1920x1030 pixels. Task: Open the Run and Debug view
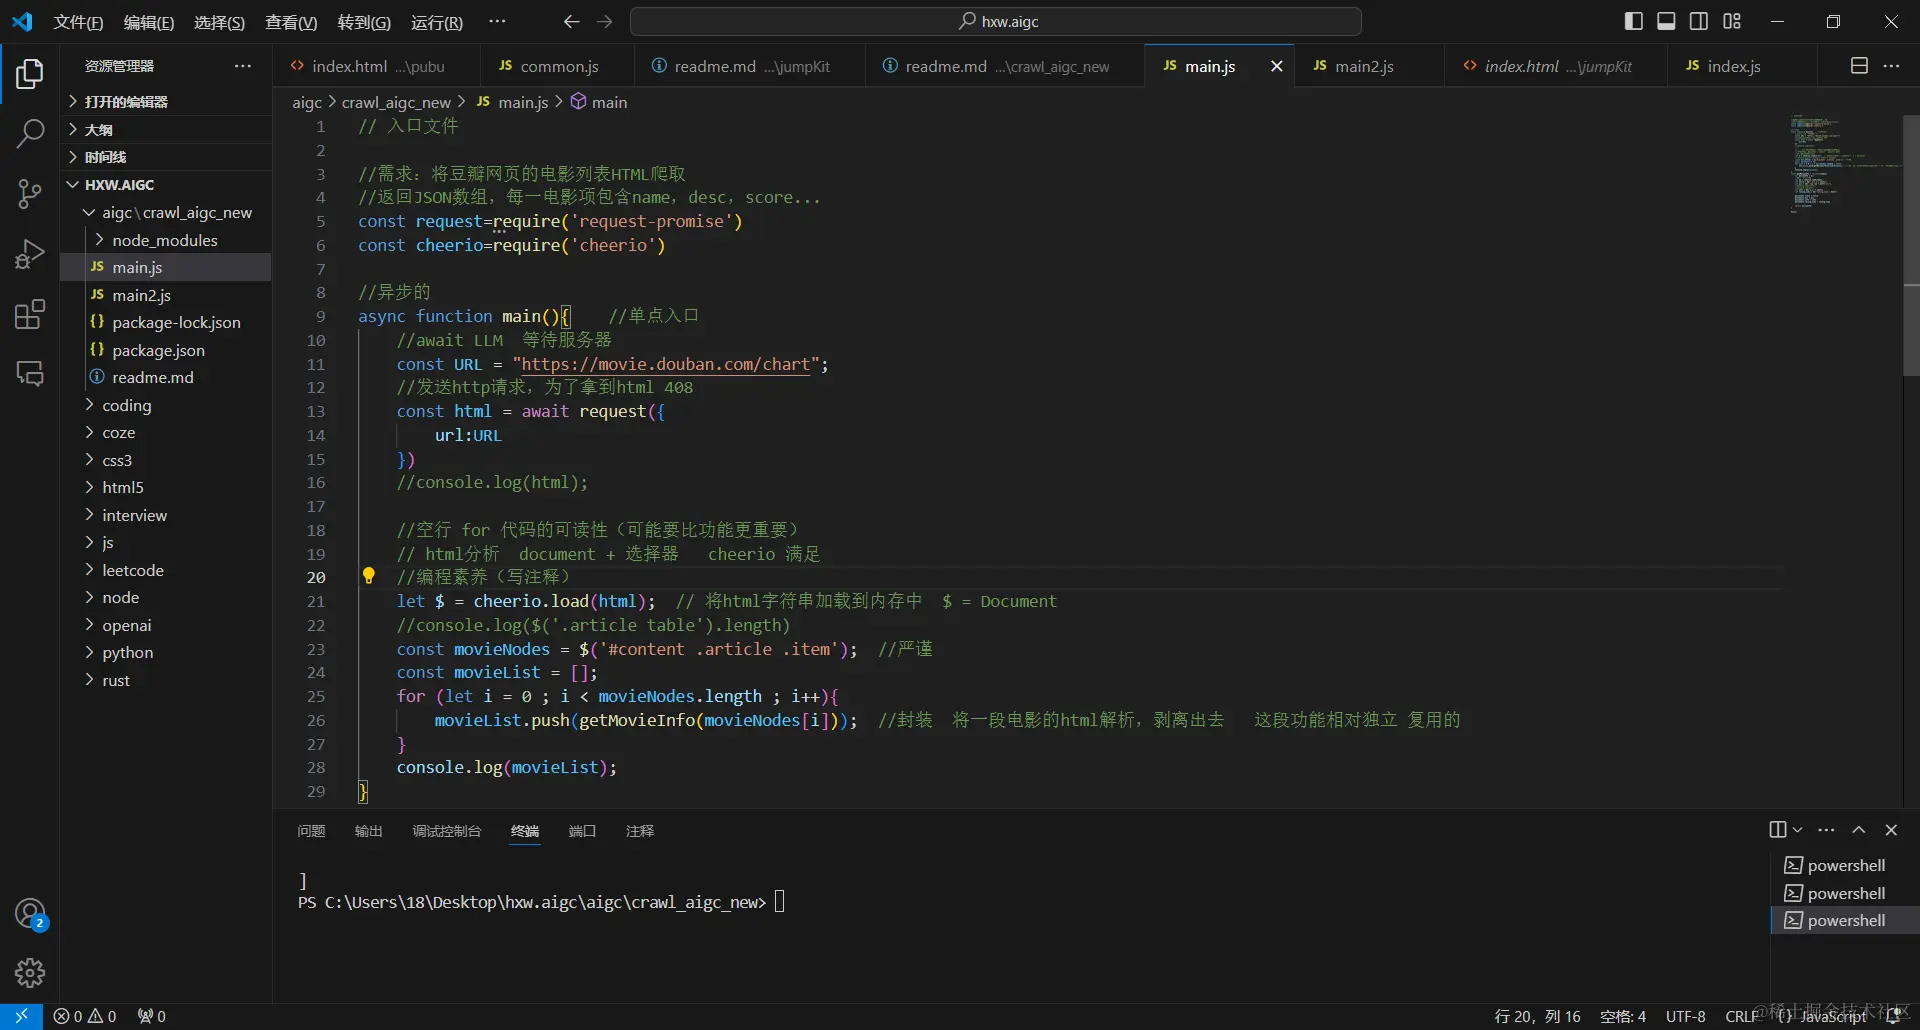click(x=30, y=254)
